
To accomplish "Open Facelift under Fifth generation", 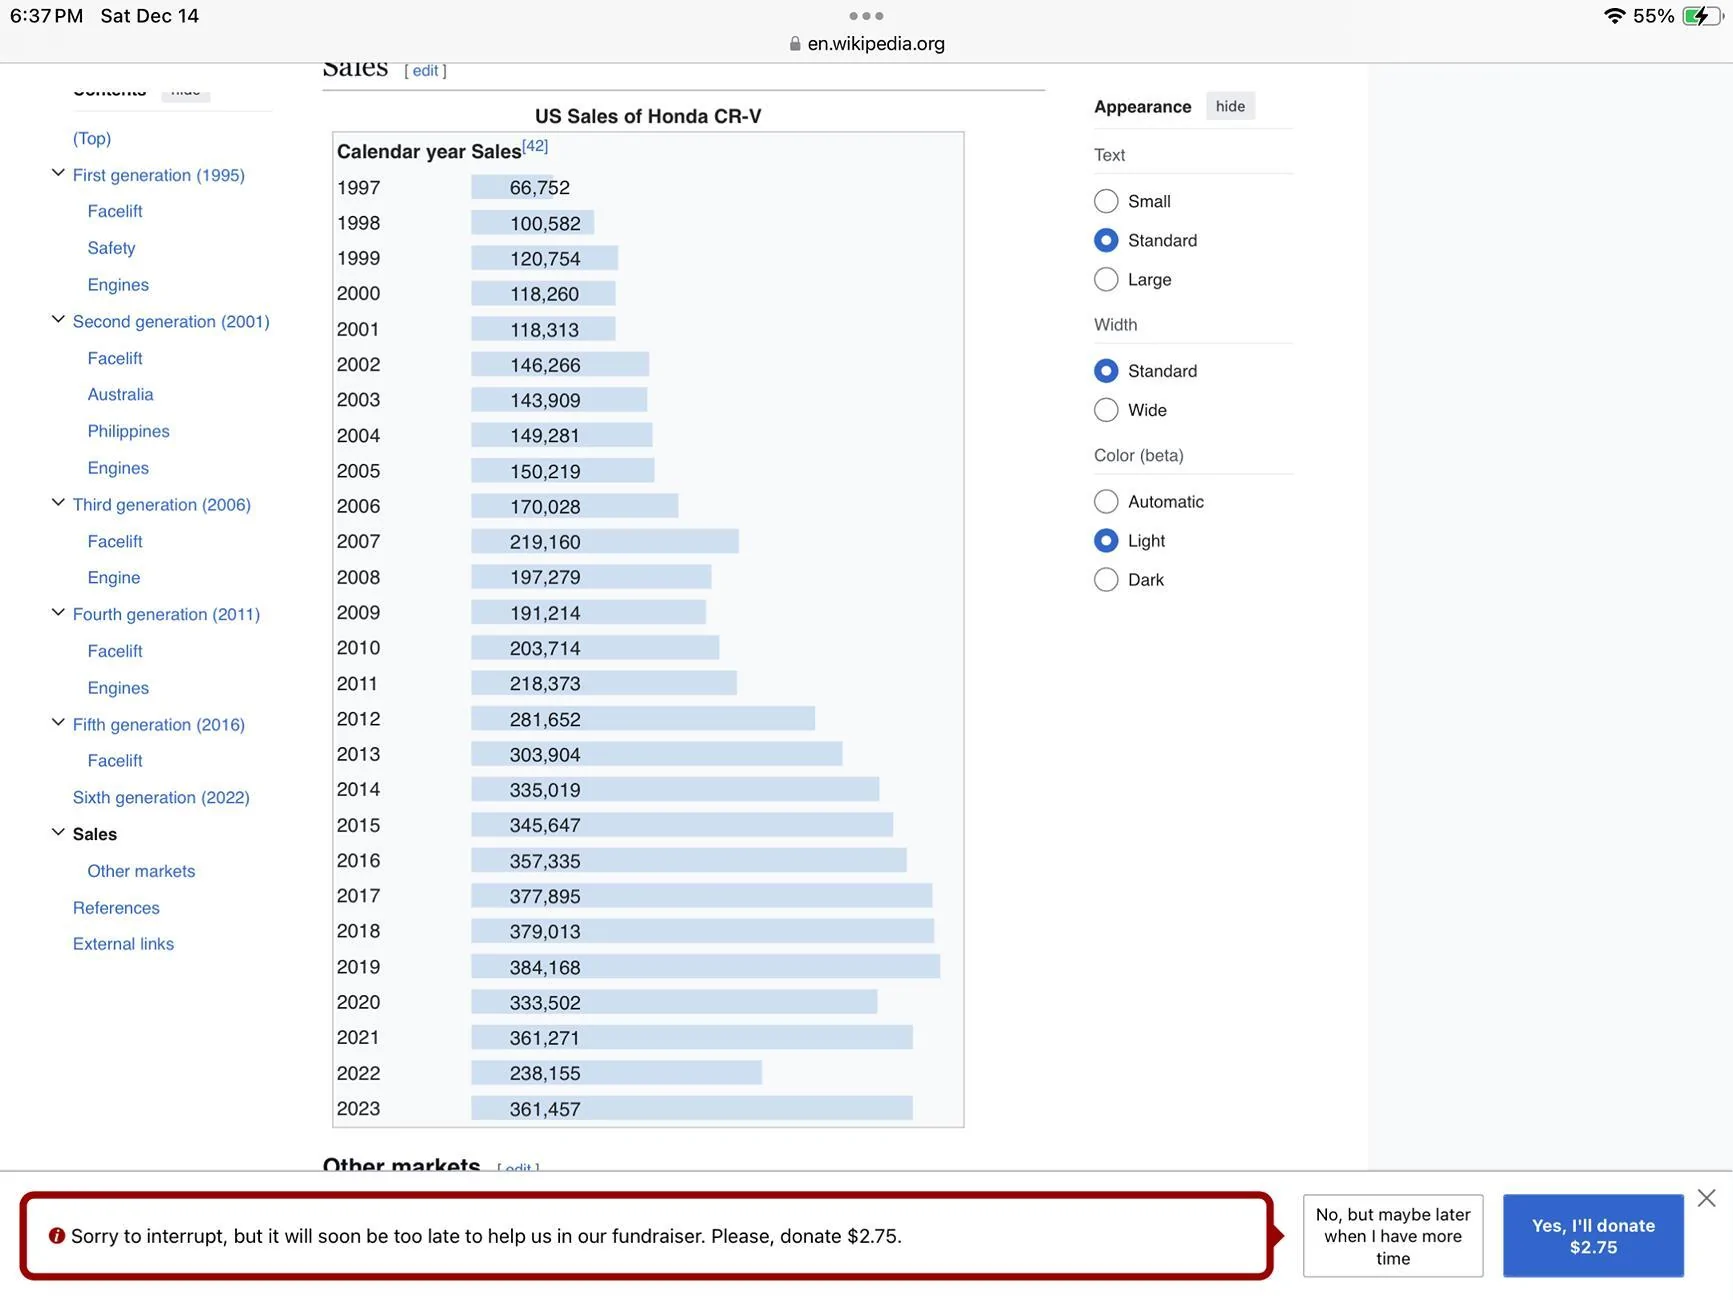I will pos(115,761).
